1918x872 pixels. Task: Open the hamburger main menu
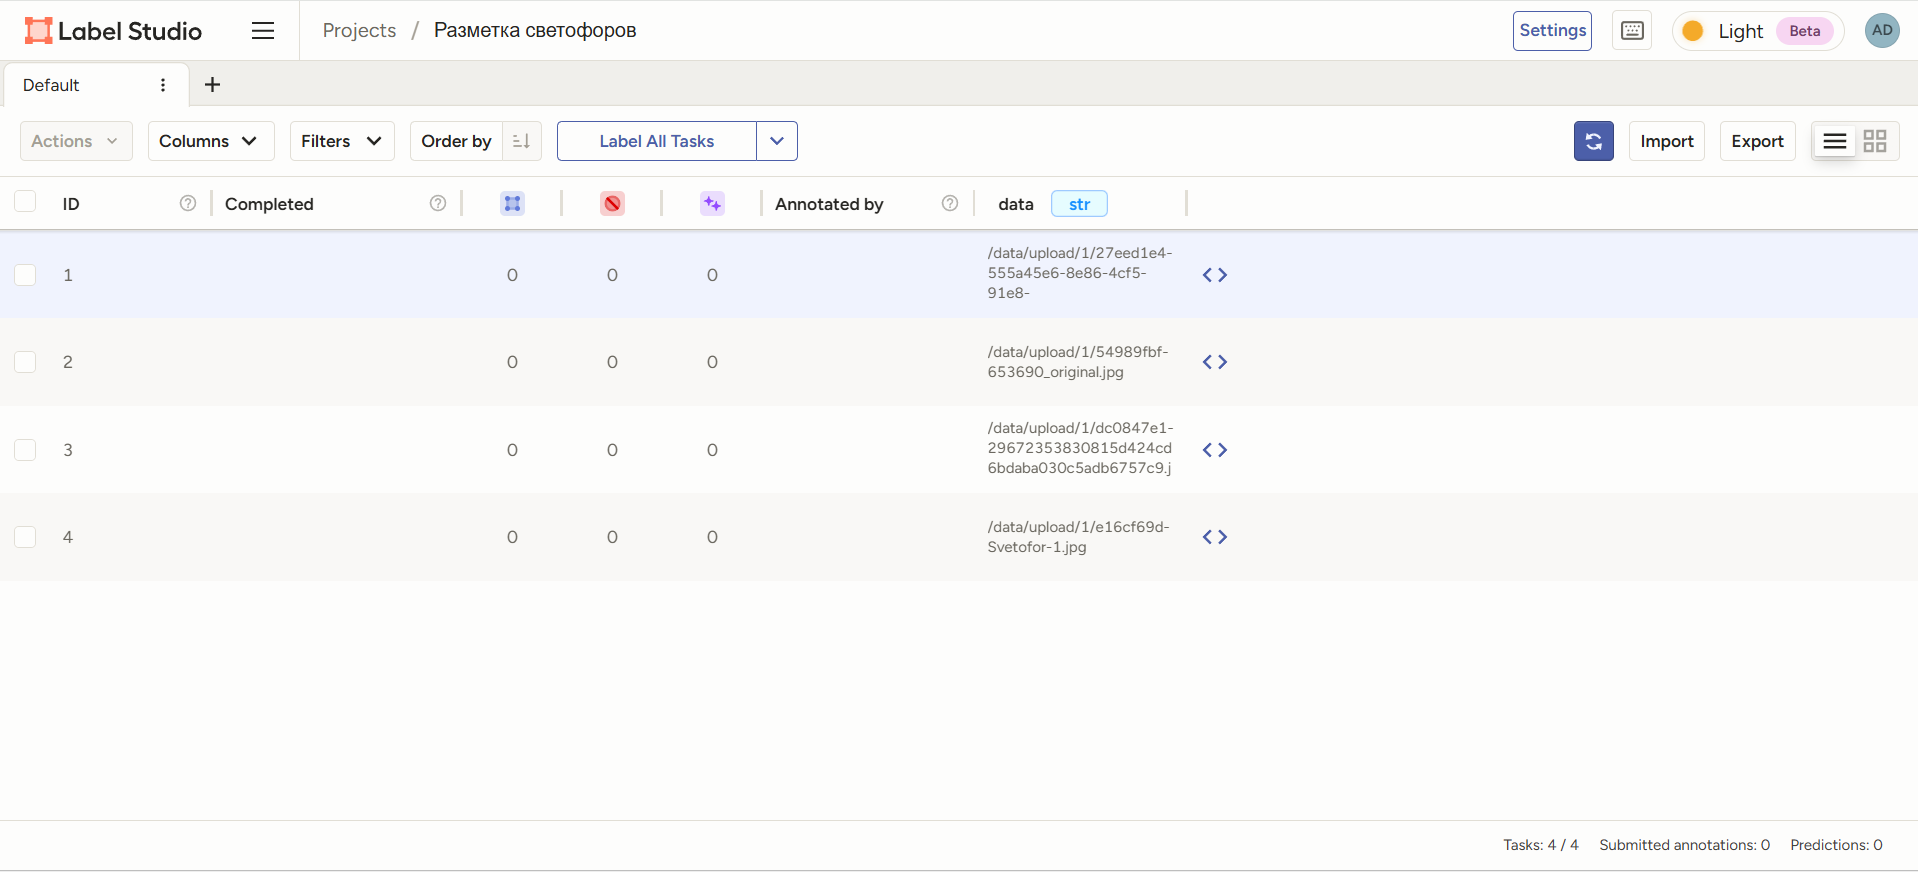pos(263,31)
